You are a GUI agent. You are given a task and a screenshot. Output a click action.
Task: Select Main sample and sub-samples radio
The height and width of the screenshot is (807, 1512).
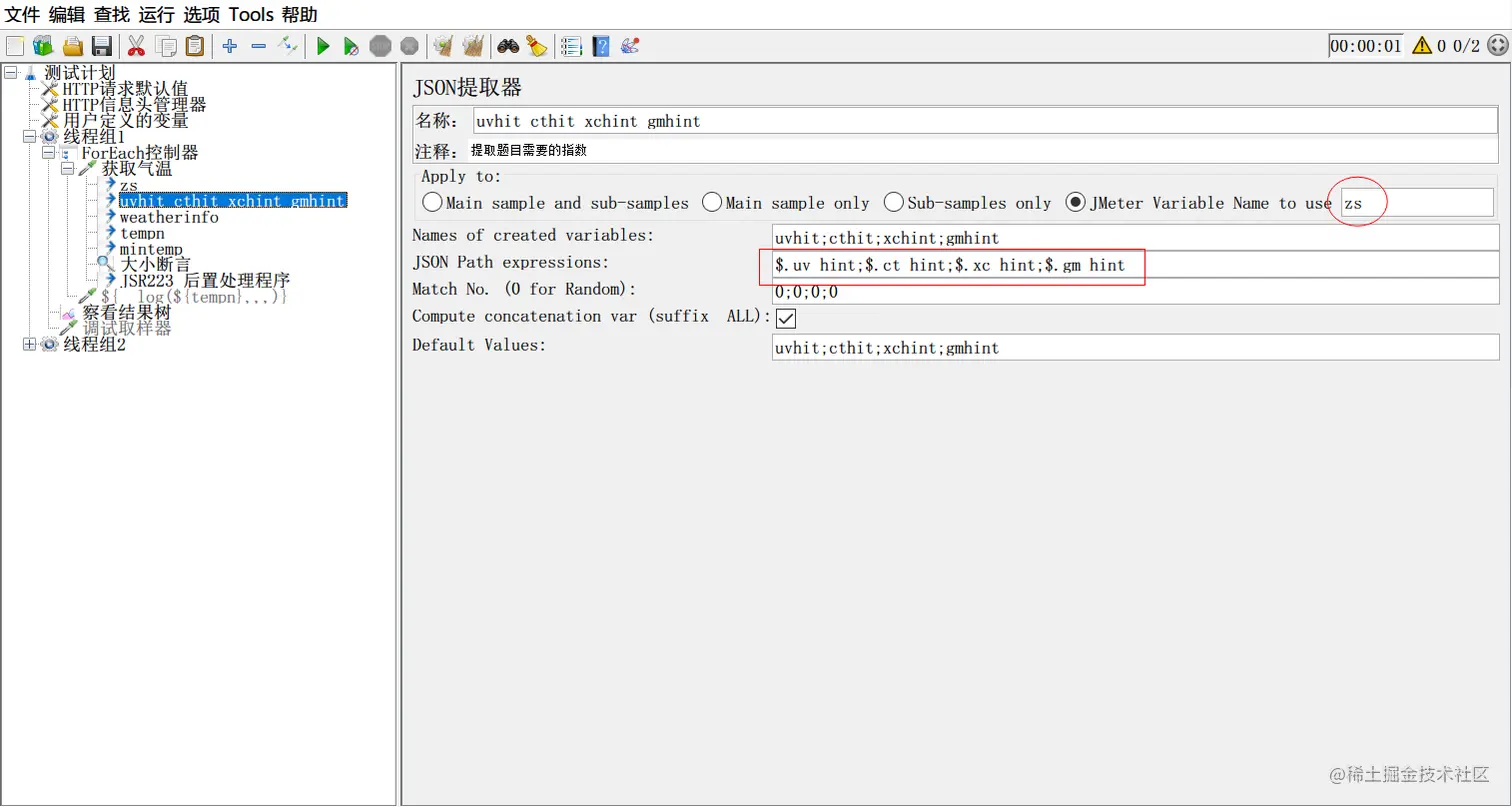pos(432,203)
